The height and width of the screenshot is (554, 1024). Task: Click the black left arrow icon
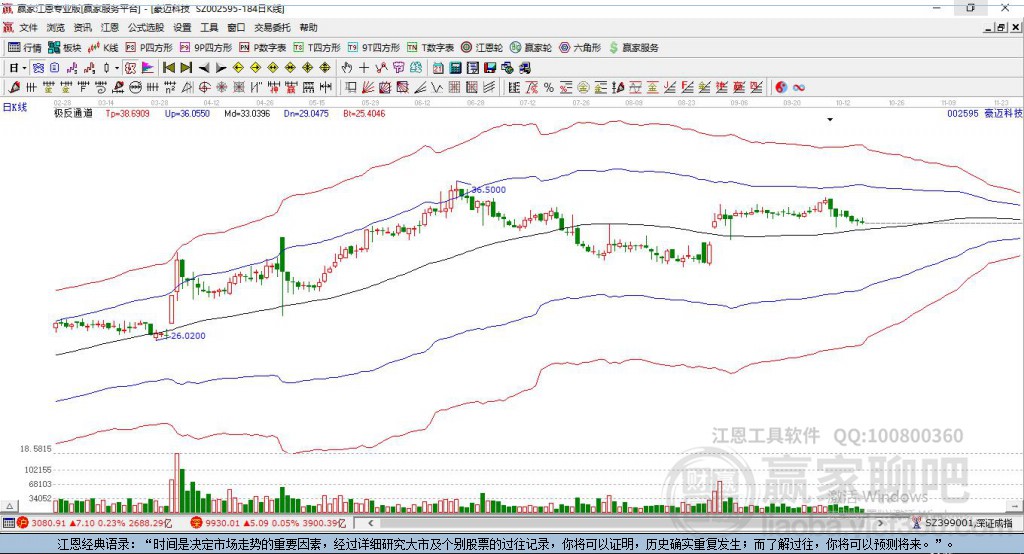click(204, 68)
